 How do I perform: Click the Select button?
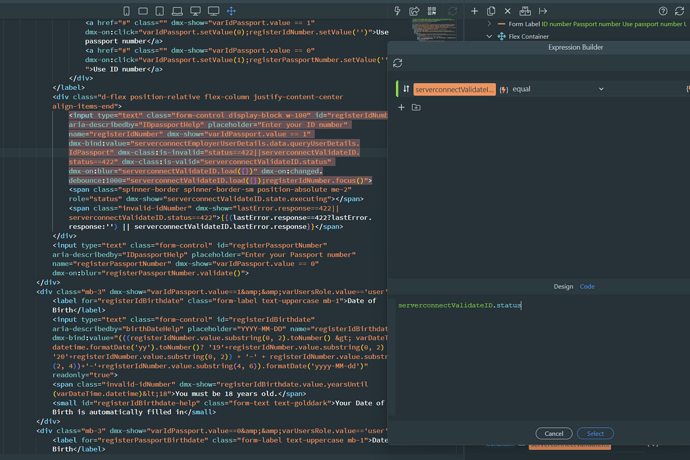click(595, 434)
